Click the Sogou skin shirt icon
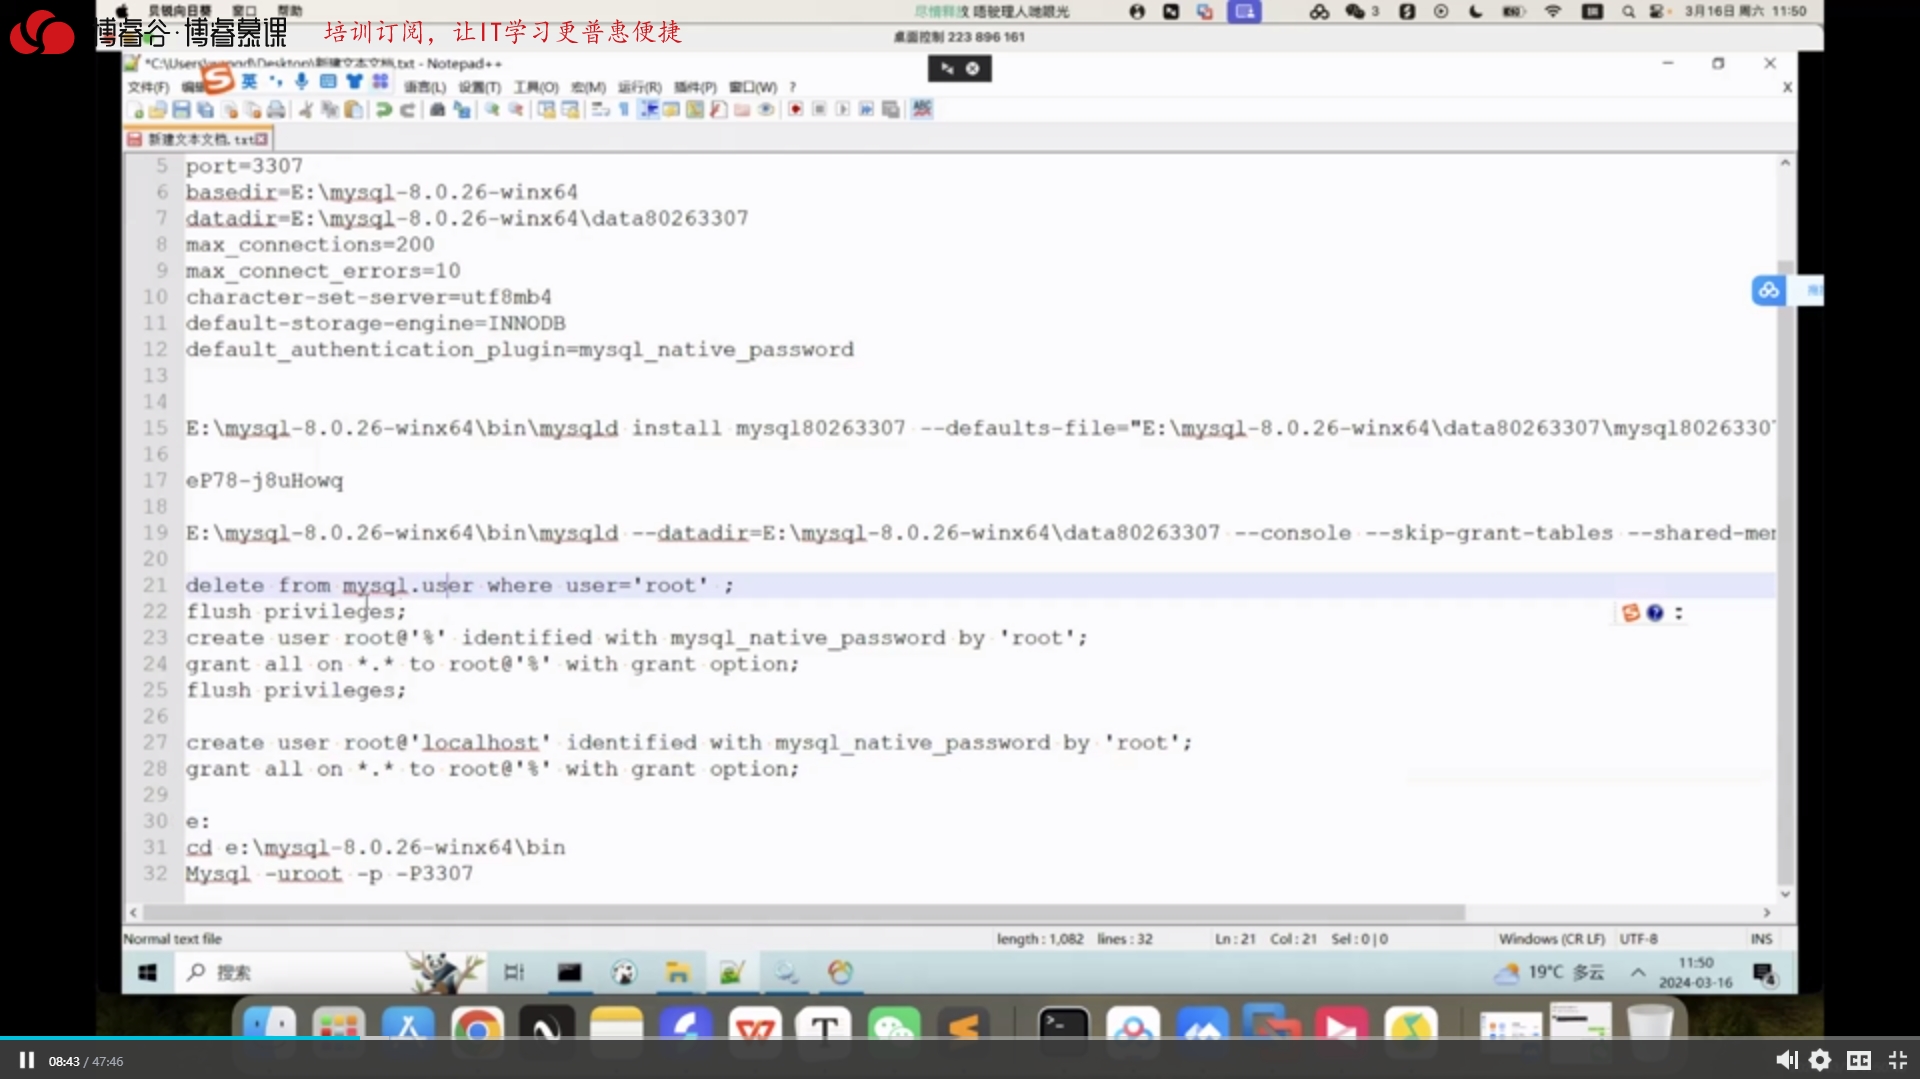1920x1079 pixels. tap(355, 81)
